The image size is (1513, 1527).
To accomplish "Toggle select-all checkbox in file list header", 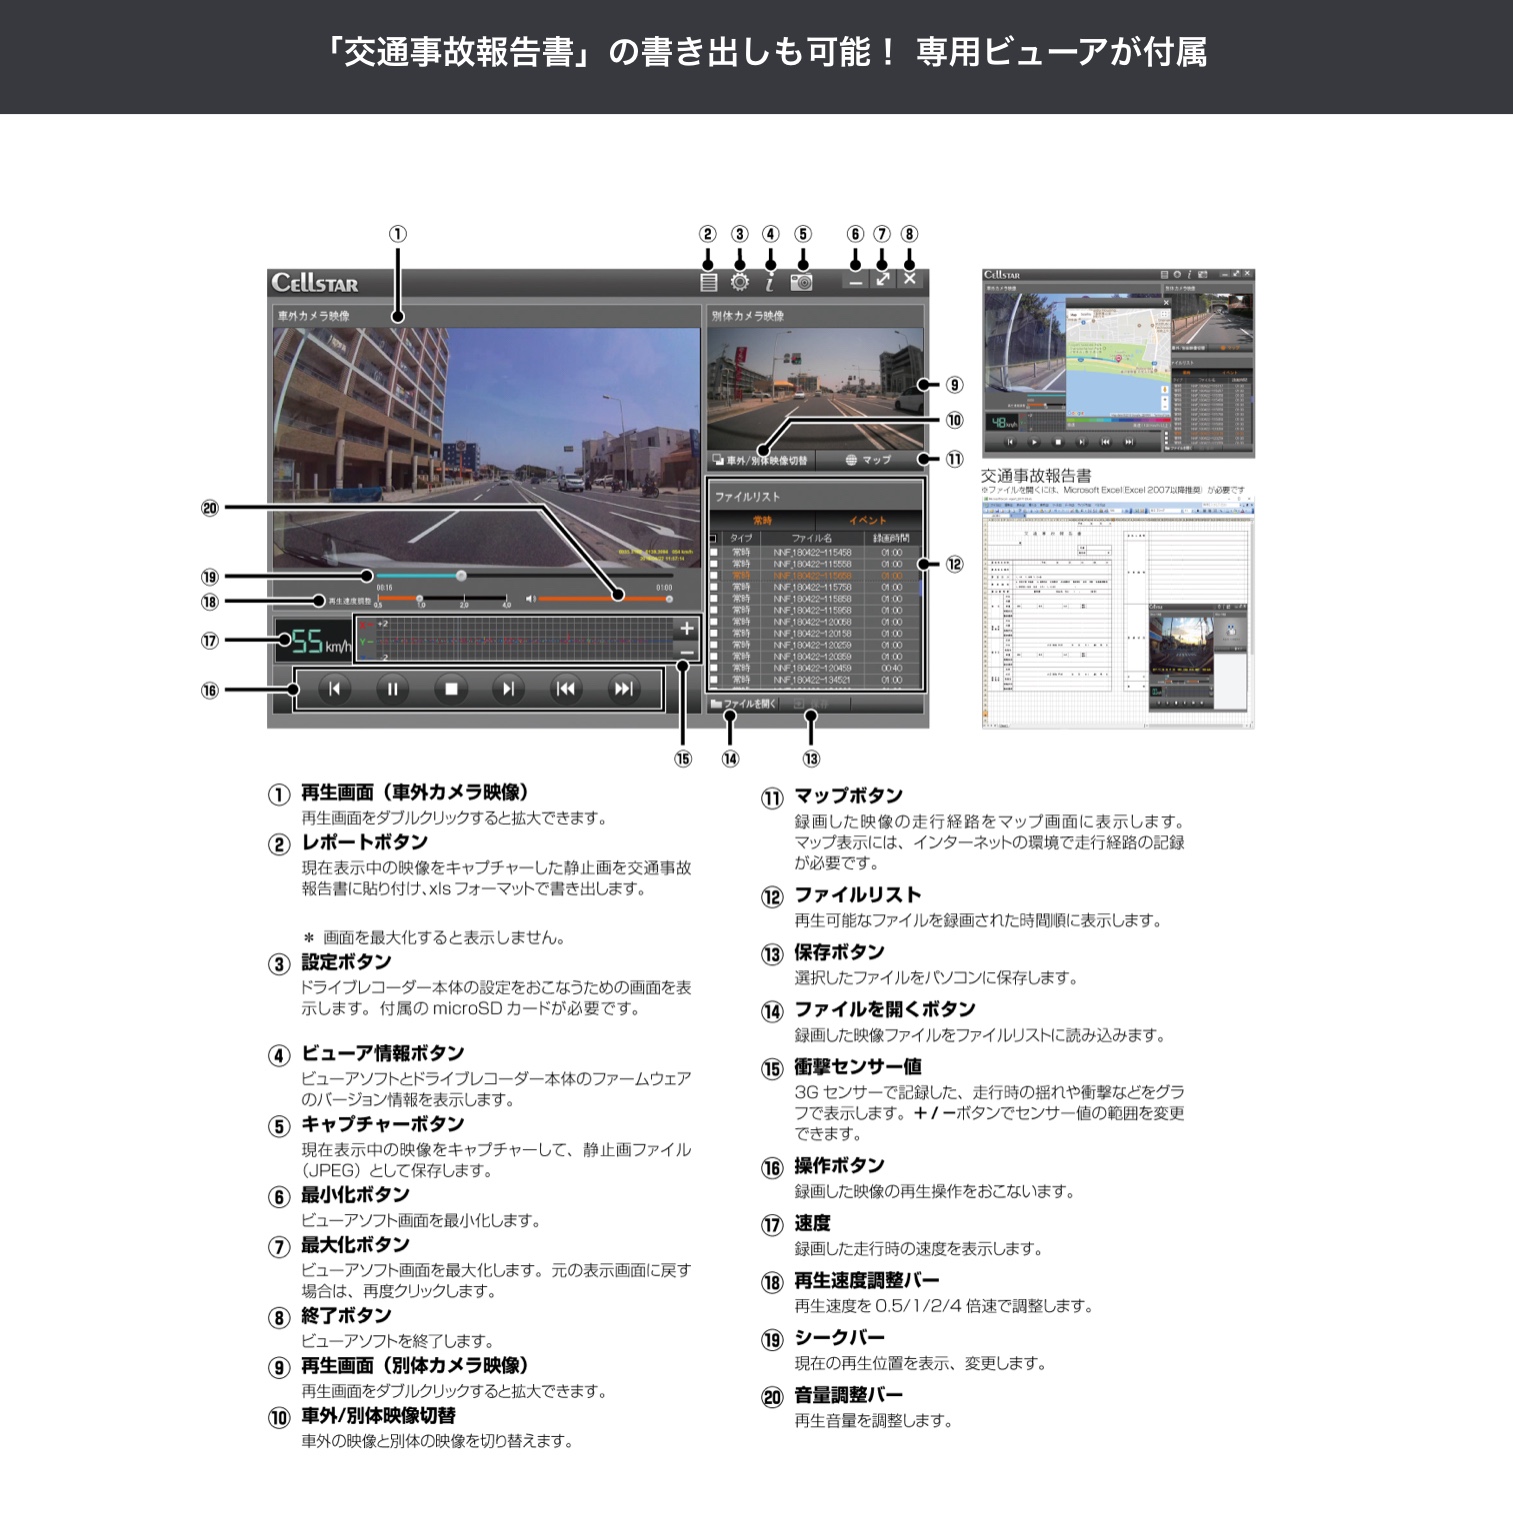I will (713, 538).
